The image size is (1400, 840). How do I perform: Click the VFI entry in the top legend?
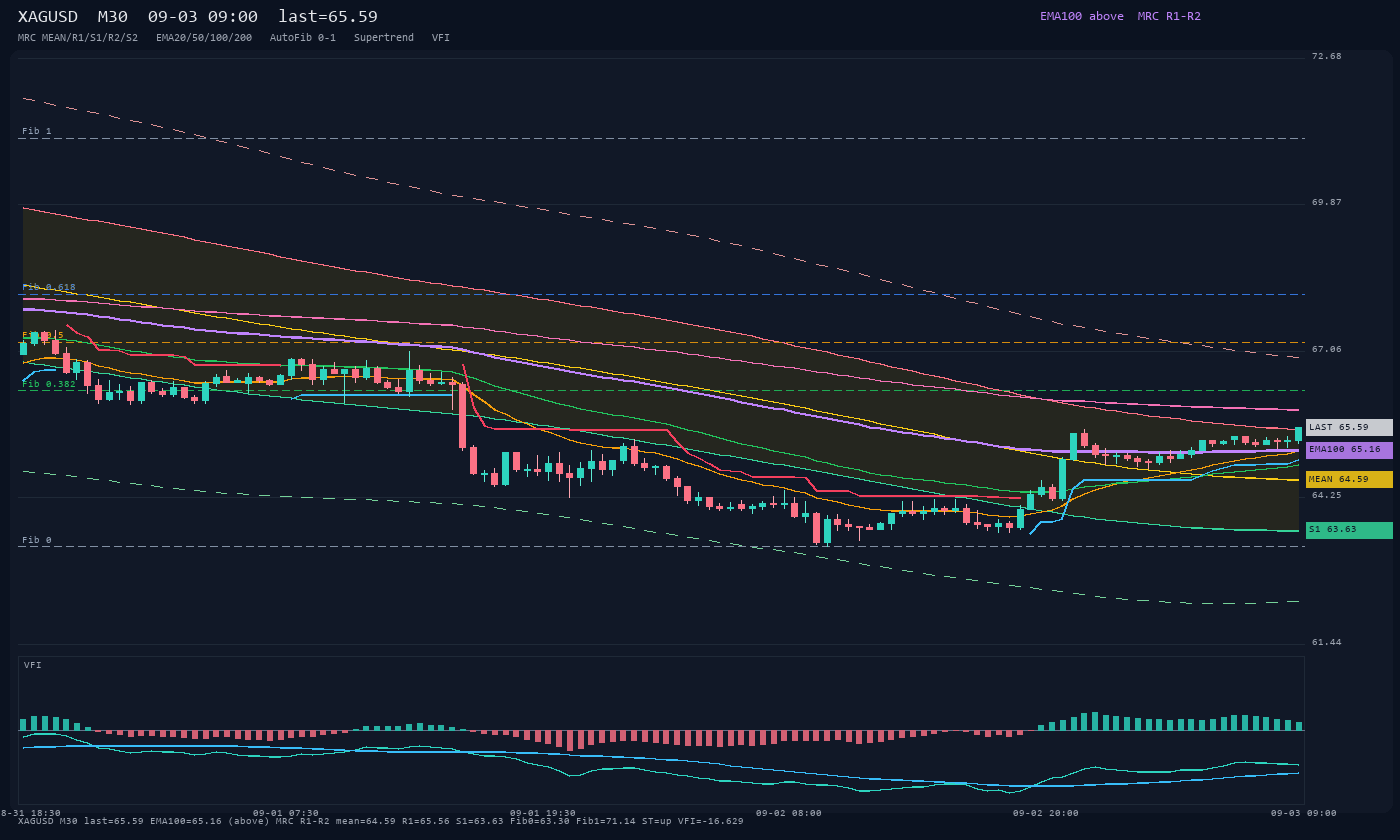coord(441,38)
